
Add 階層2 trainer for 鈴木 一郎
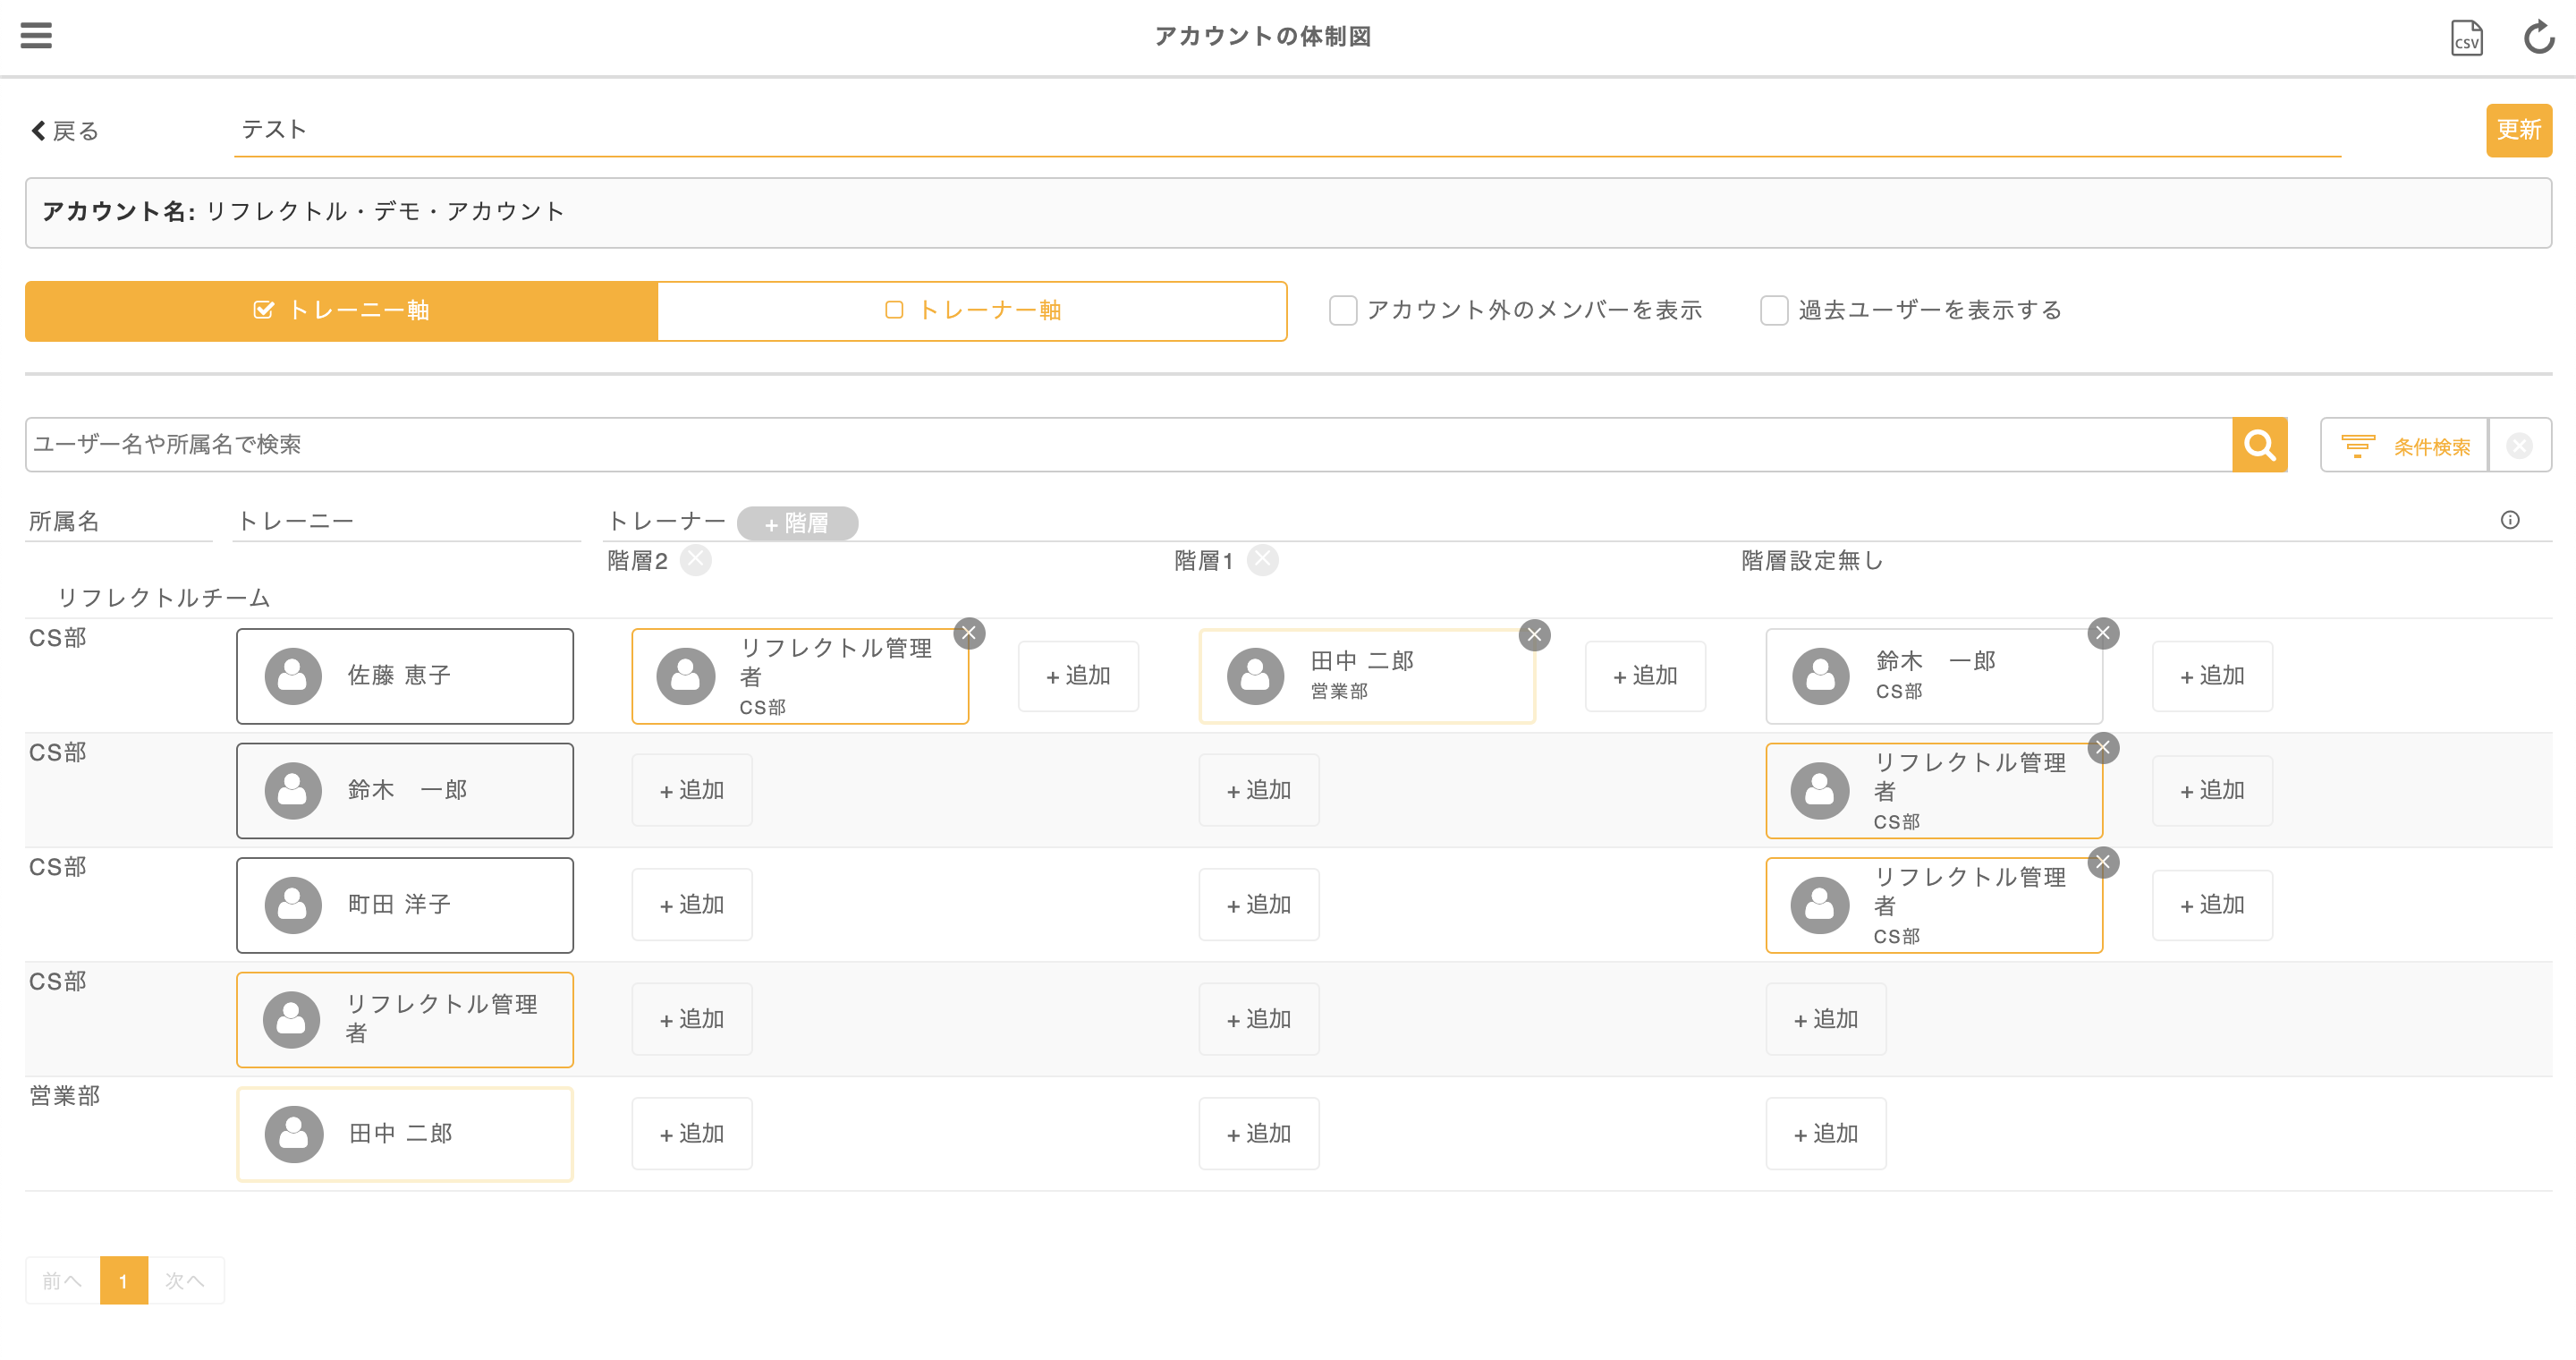pos(692,791)
